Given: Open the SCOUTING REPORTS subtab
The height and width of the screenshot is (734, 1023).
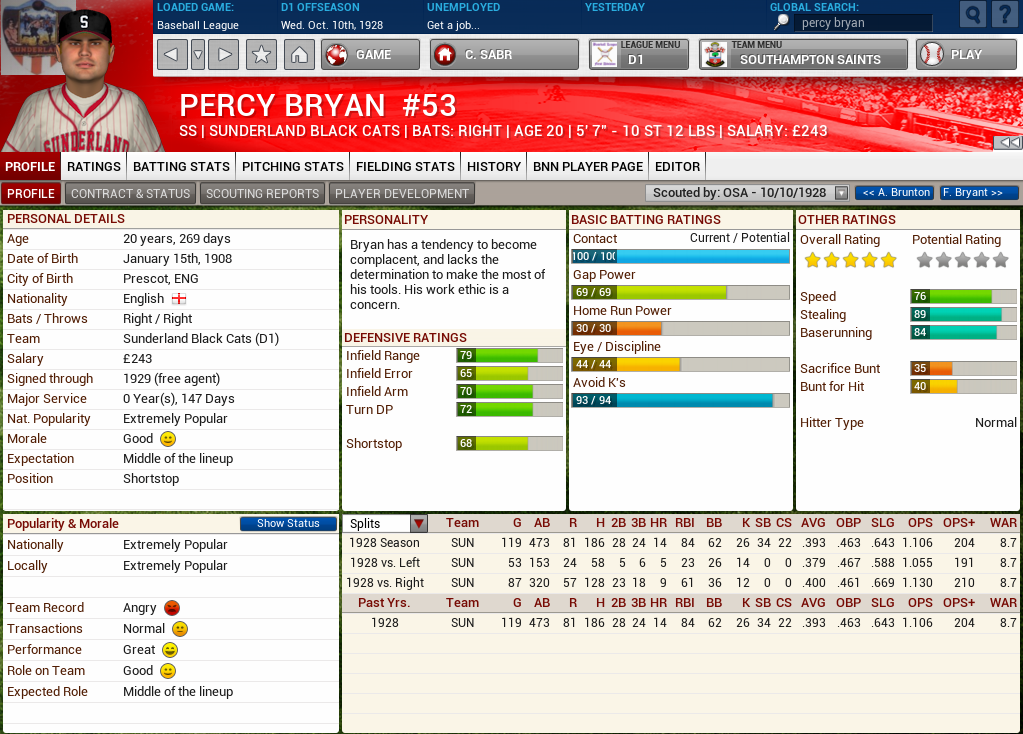Looking at the screenshot, I should coord(262,193).
